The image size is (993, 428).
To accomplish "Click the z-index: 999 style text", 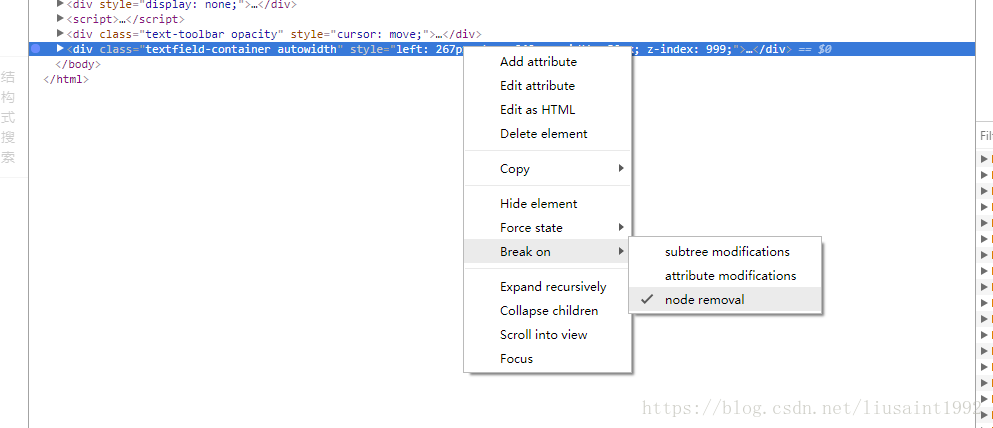I will 689,49.
